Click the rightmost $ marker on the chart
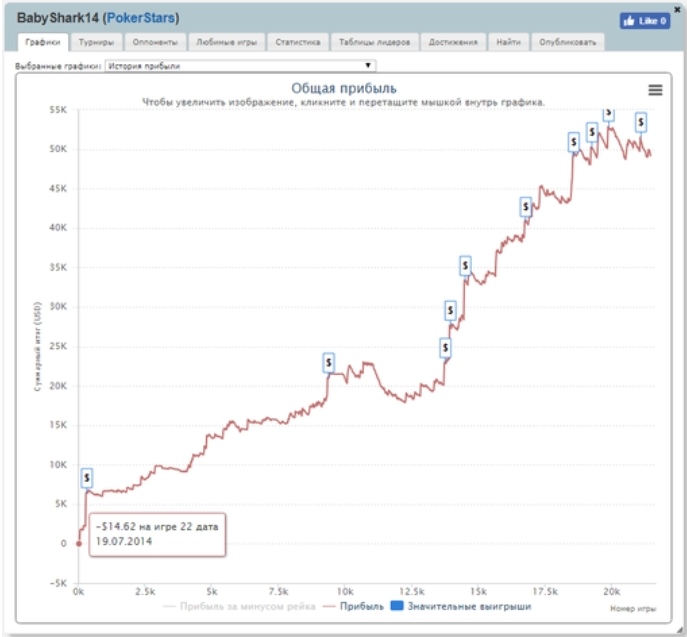The image size is (687, 637). point(641,122)
